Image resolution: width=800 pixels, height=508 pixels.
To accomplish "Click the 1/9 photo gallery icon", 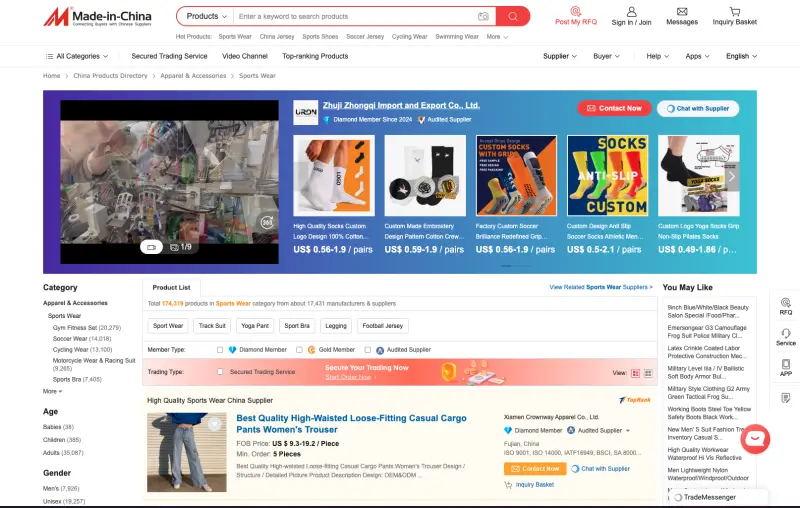I will (181, 247).
